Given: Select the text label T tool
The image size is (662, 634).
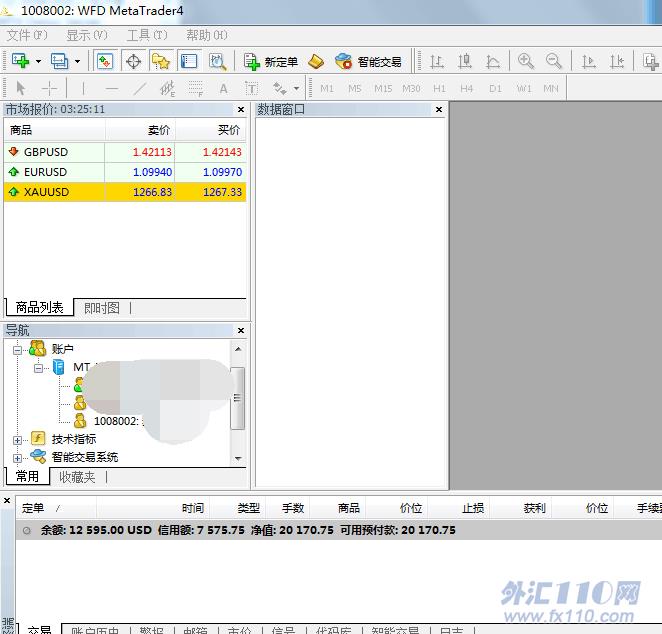Looking at the screenshot, I should (x=252, y=89).
